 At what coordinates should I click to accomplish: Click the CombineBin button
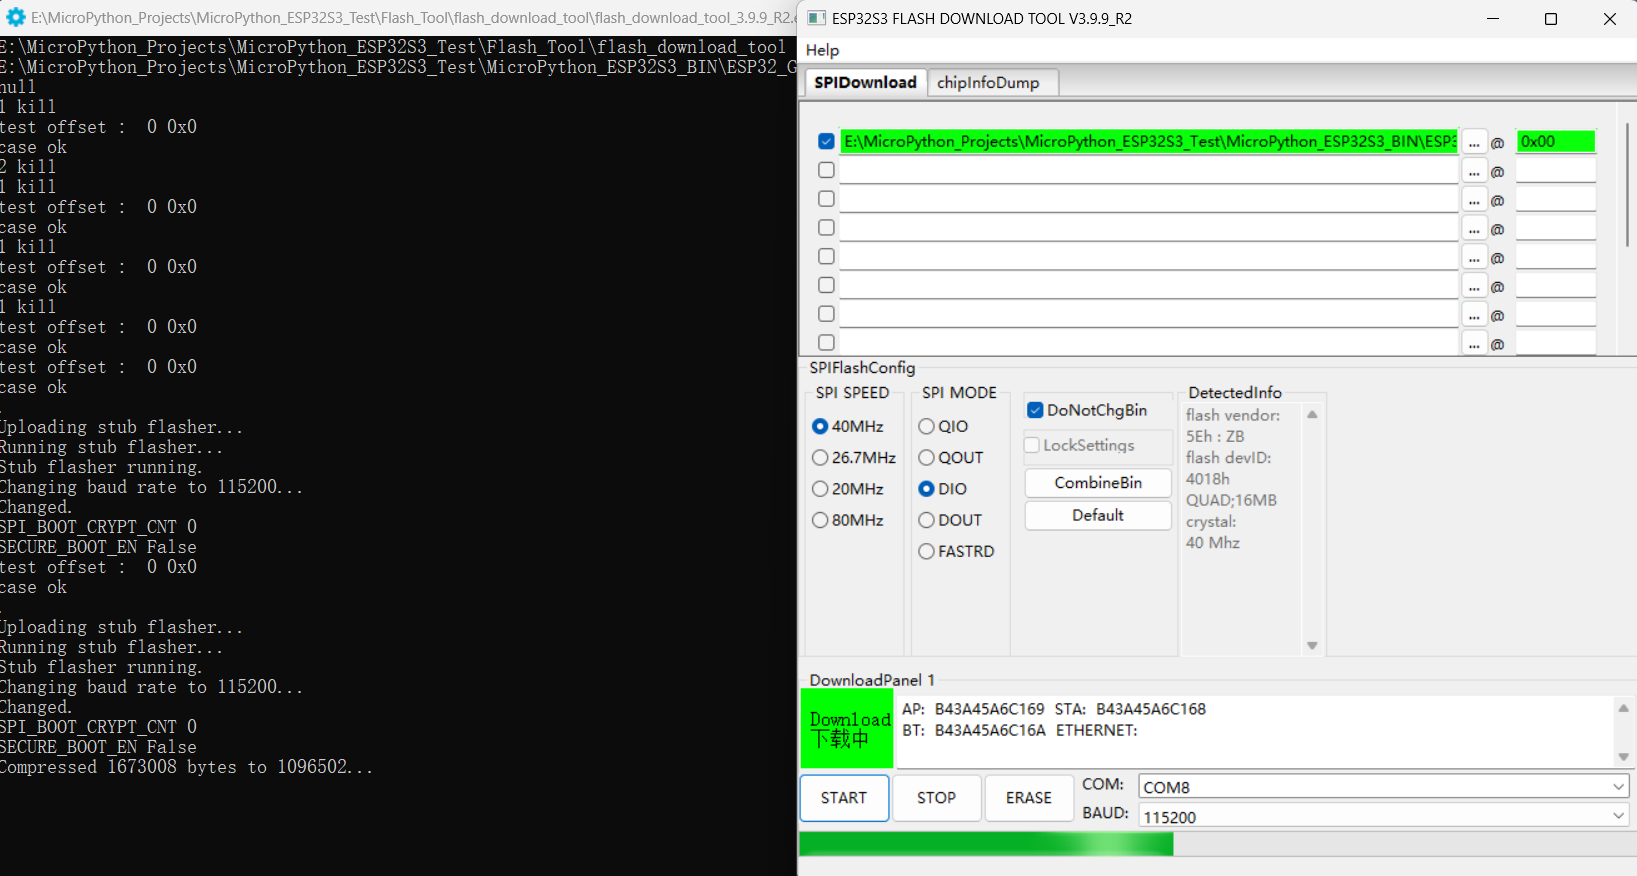point(1098,483)
